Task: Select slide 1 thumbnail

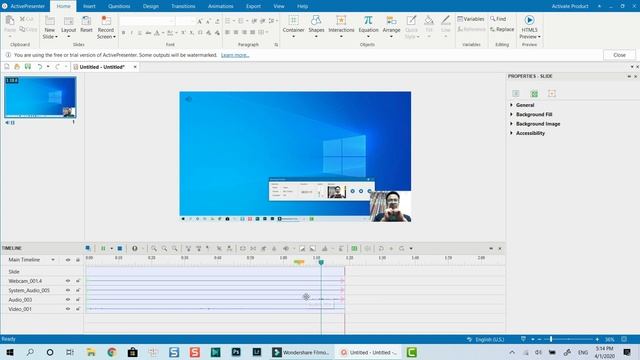Action: 40,97
